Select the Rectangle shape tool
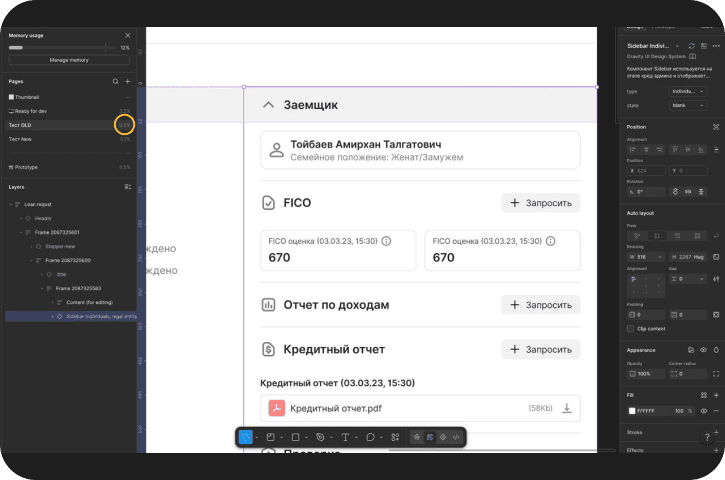The image size is (725, 480). click(295, 437)
